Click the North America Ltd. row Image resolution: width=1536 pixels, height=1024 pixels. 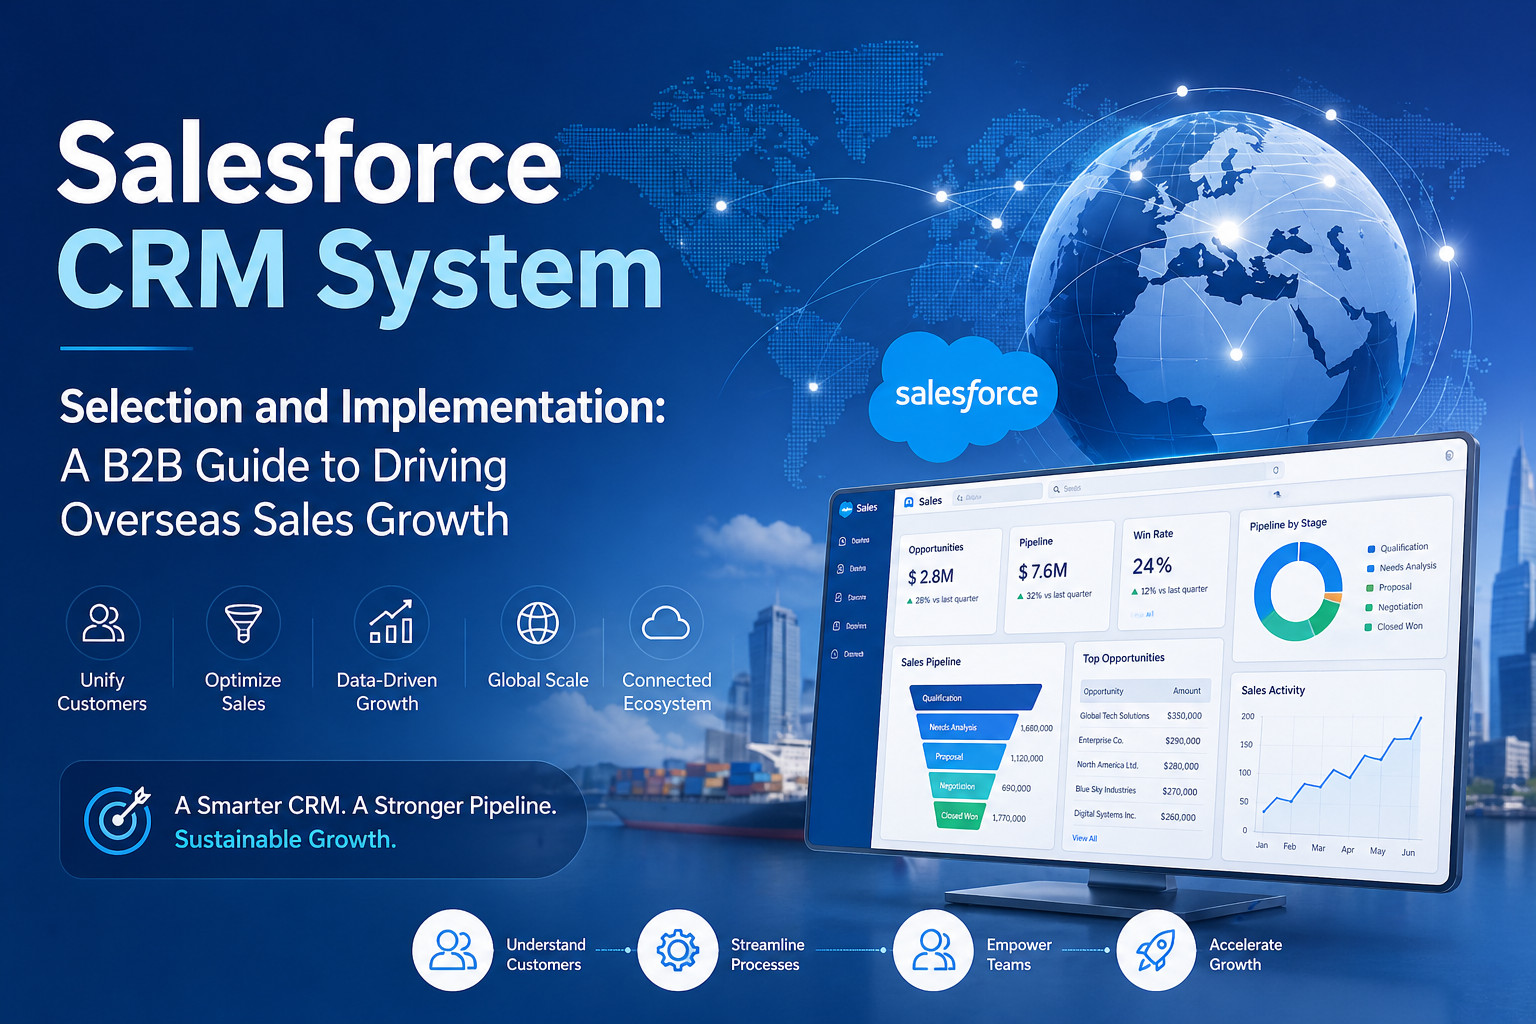coord(1138,766)
